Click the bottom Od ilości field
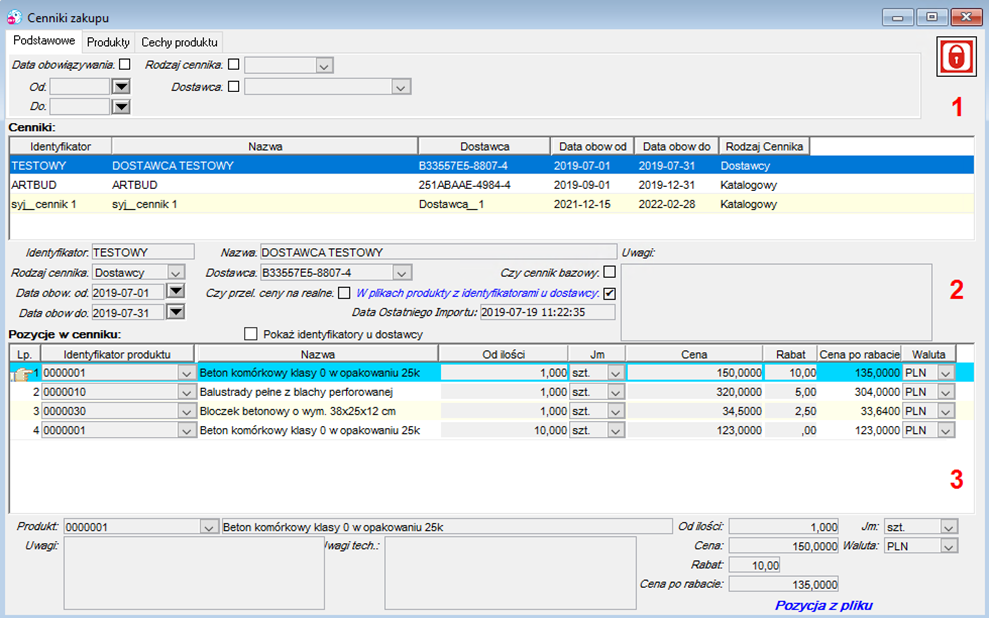Image resolution: width=989 pixels, height=618 pixels. pos(783,527)
